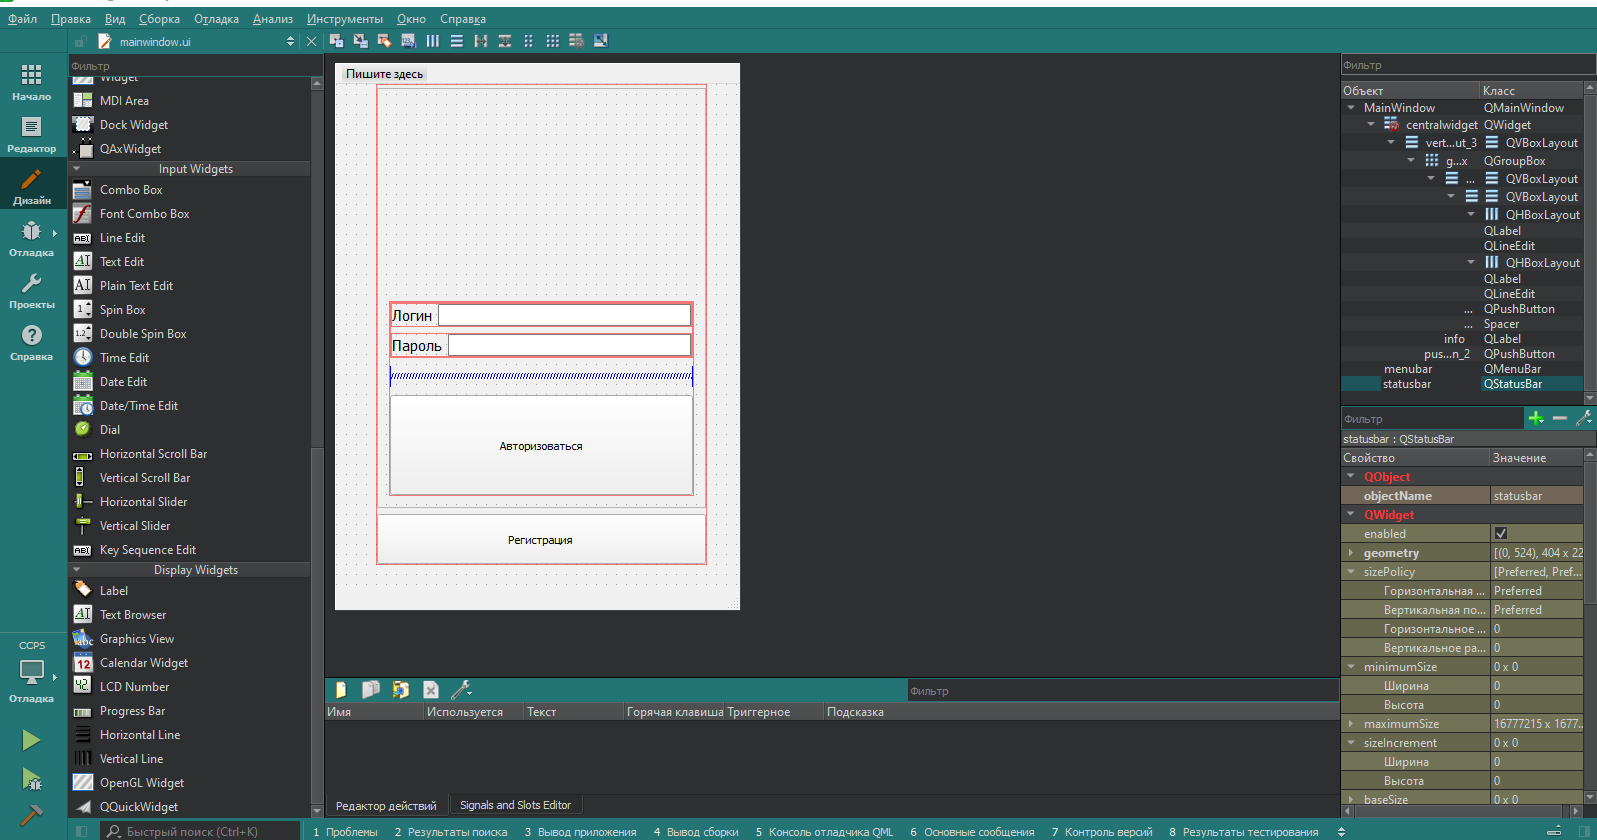Apply vertical layout from toolbar
The image size is (1597, 840).
pyautogui.click(x=457, y=41)
